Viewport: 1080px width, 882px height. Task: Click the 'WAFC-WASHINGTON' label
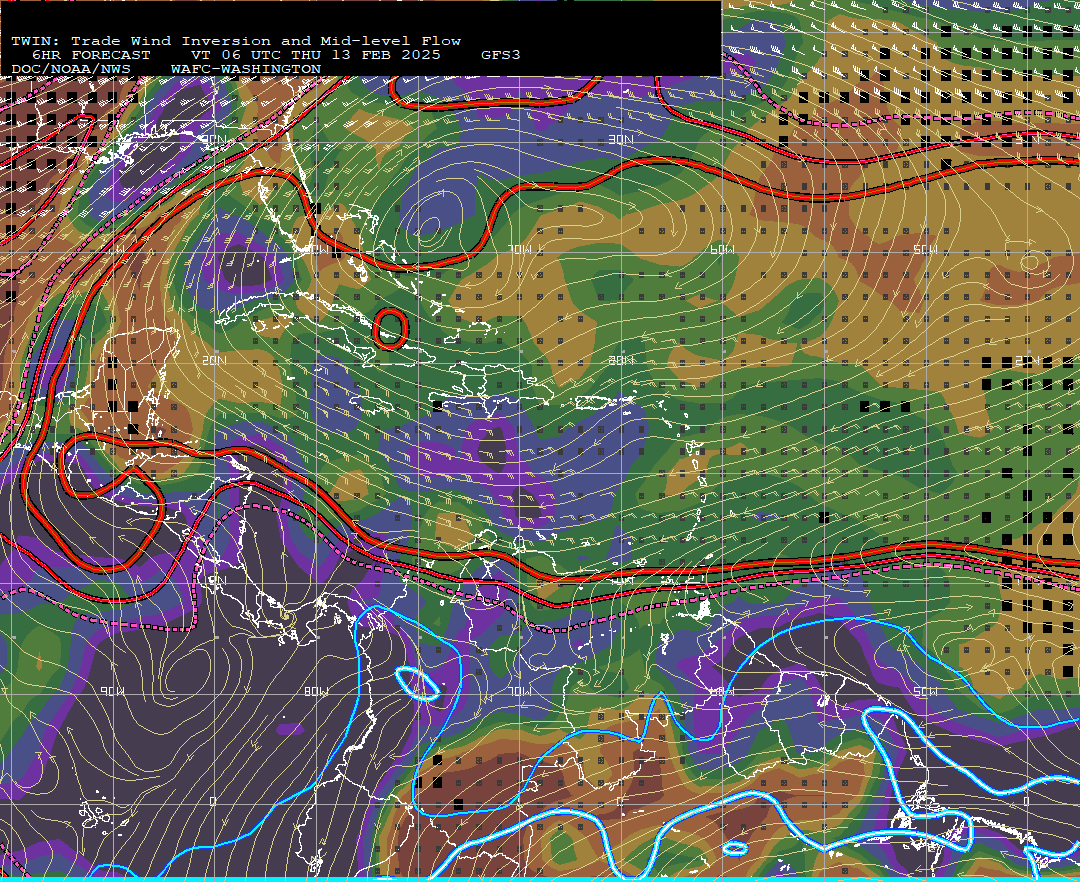tap(246, 70)
